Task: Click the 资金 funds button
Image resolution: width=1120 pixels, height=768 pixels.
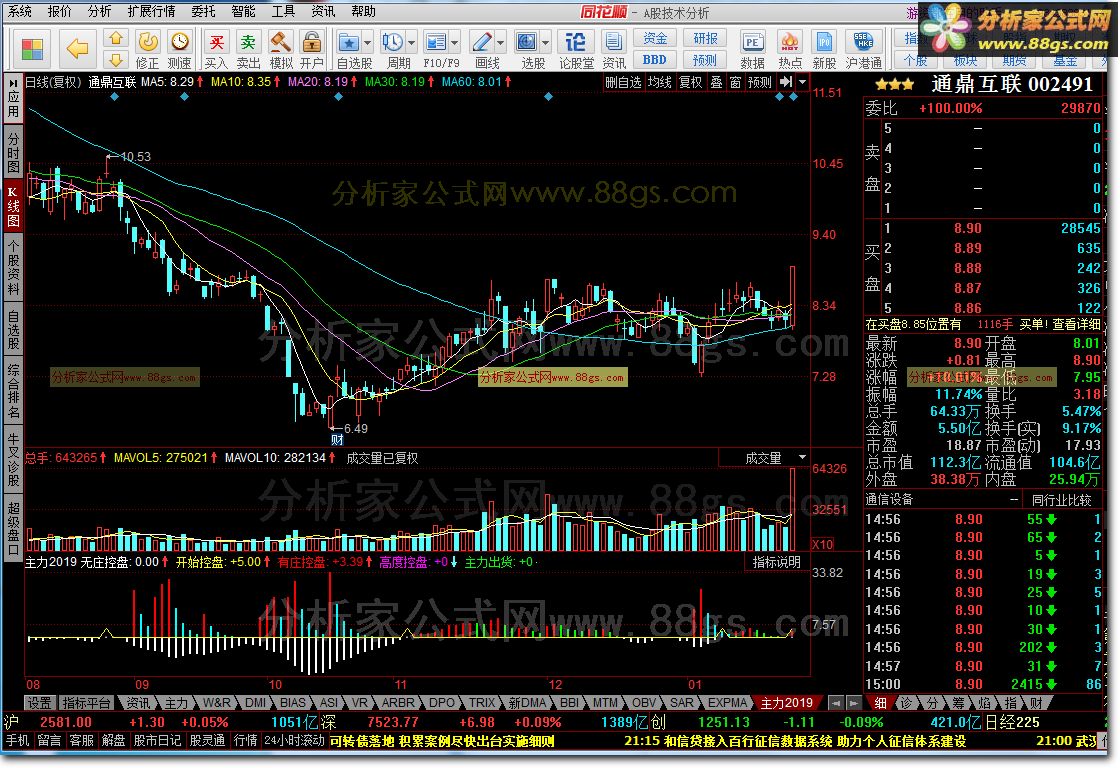Action: (x=655, y=38)
